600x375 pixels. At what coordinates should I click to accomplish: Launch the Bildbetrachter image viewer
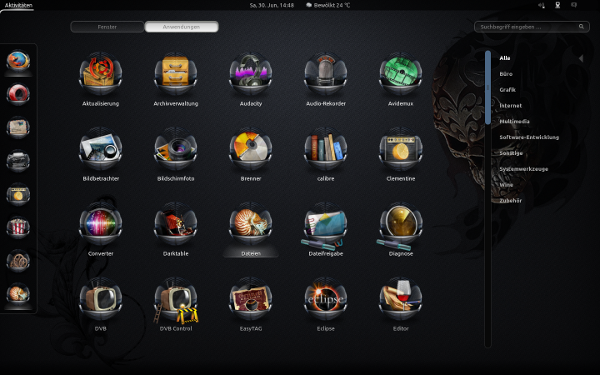(x=101, y=148)
